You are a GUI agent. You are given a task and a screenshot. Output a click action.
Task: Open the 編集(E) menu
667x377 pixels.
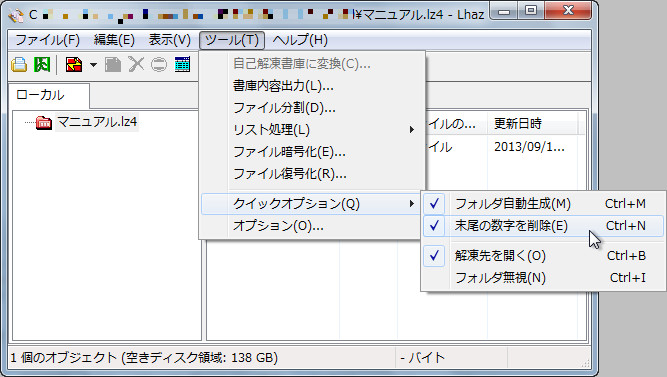(114, 40)
